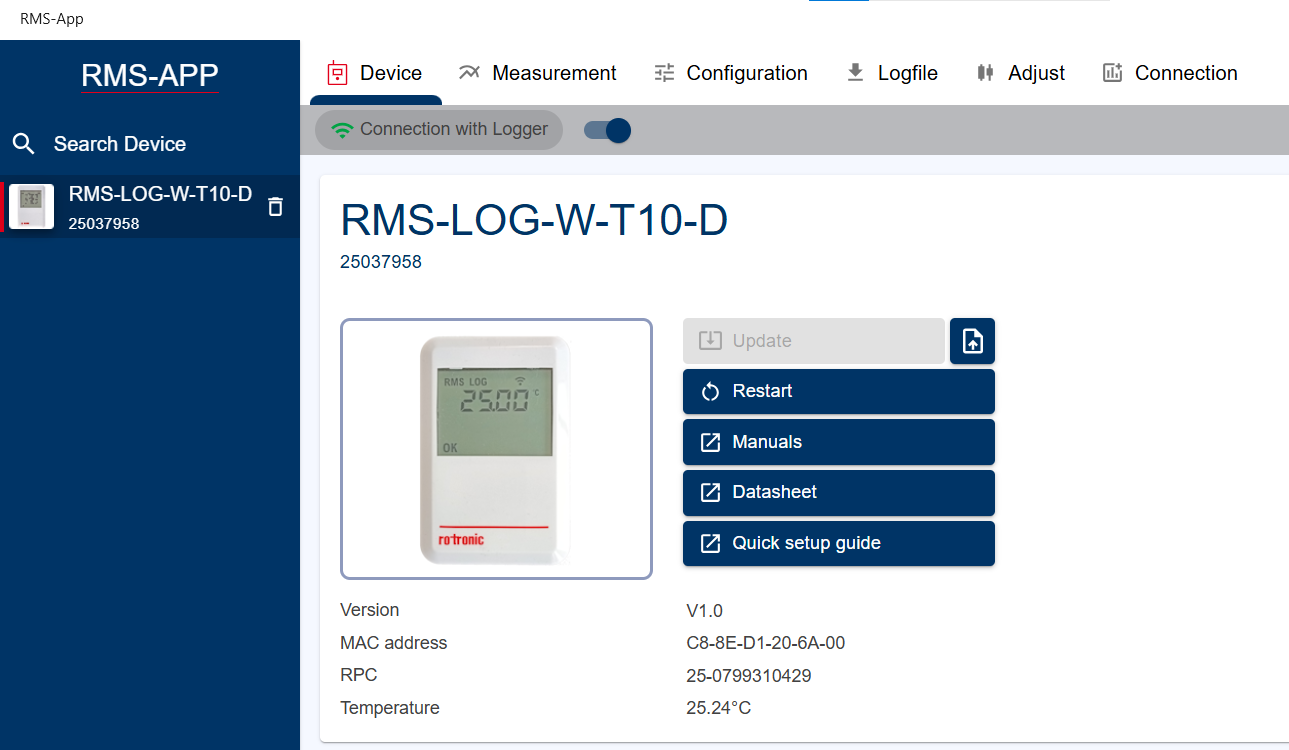Click the Restart circular arrow icon
1289x750 pixels.
point(711,391)
